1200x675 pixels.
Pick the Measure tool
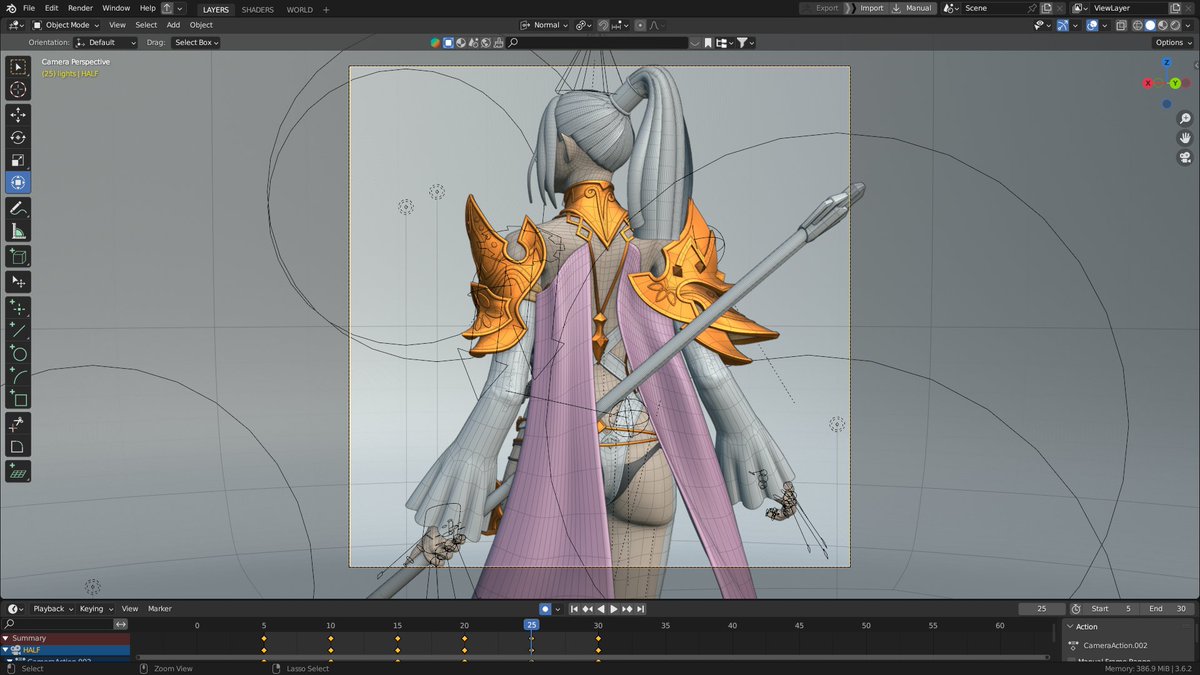(x=18, y=231)
